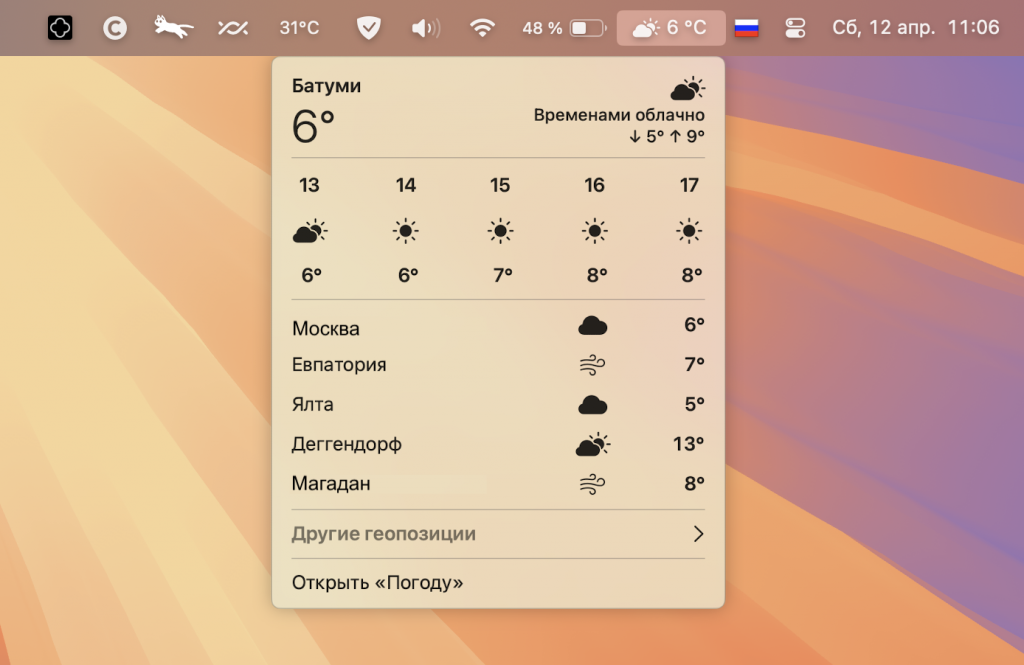Select the hour 17 forecast label

(x=689, y=185)
